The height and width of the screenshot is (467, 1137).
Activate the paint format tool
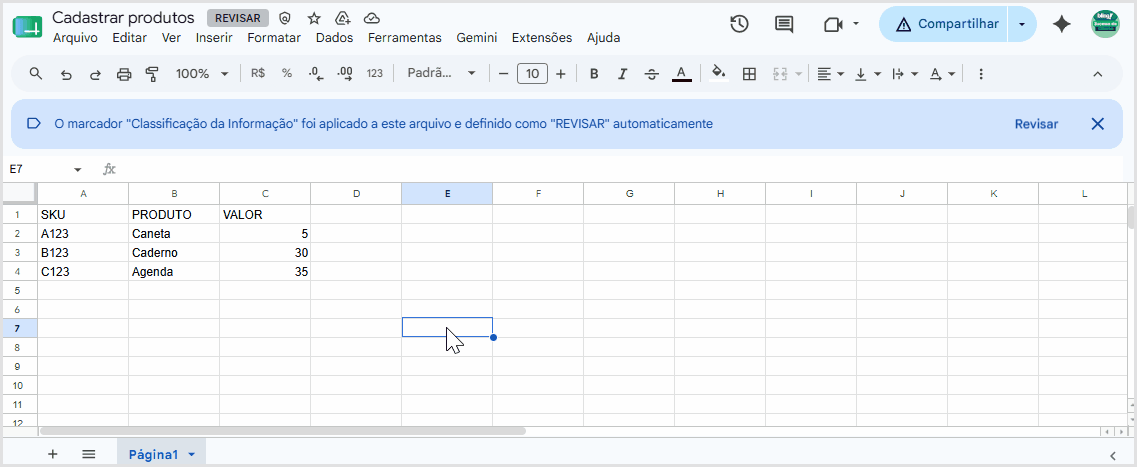(152, 74)
